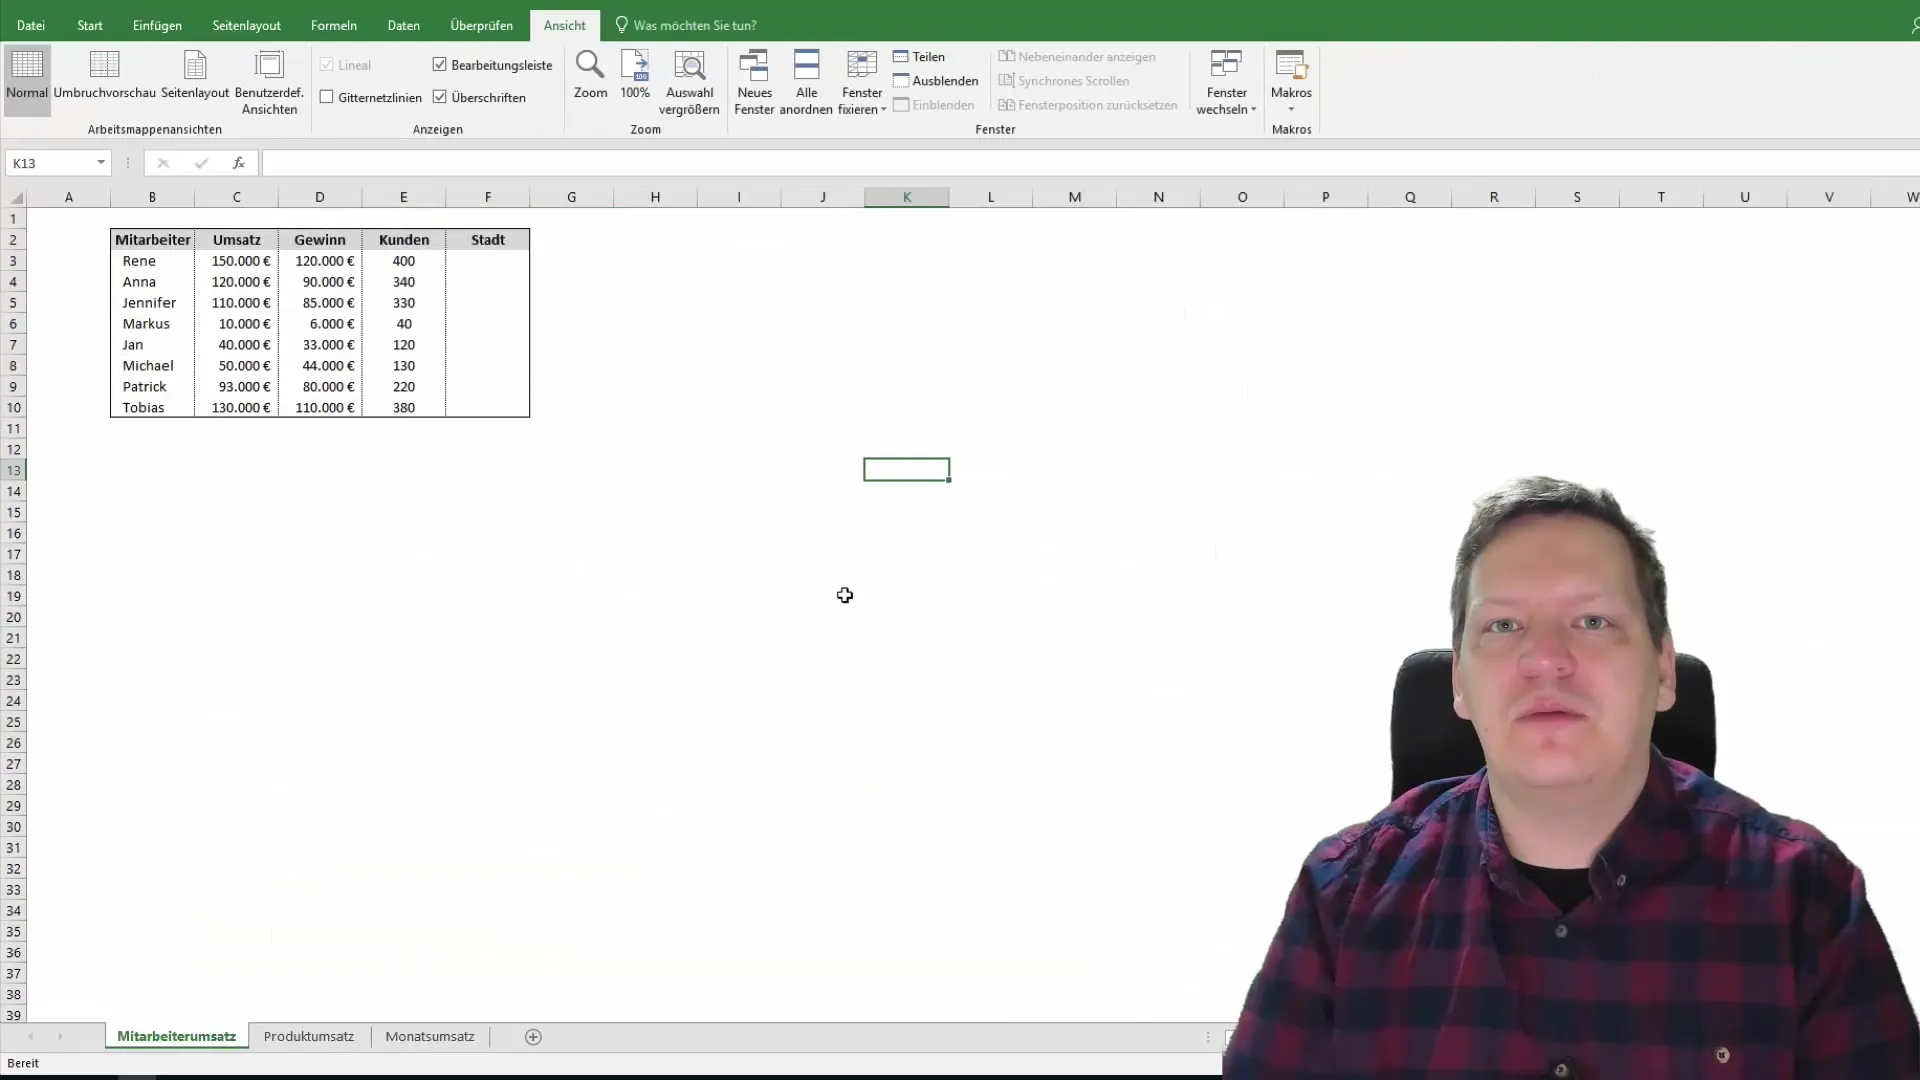Open the Datei menu
The width and height of the screenshot is (1920, 1080).
point(31,25)
